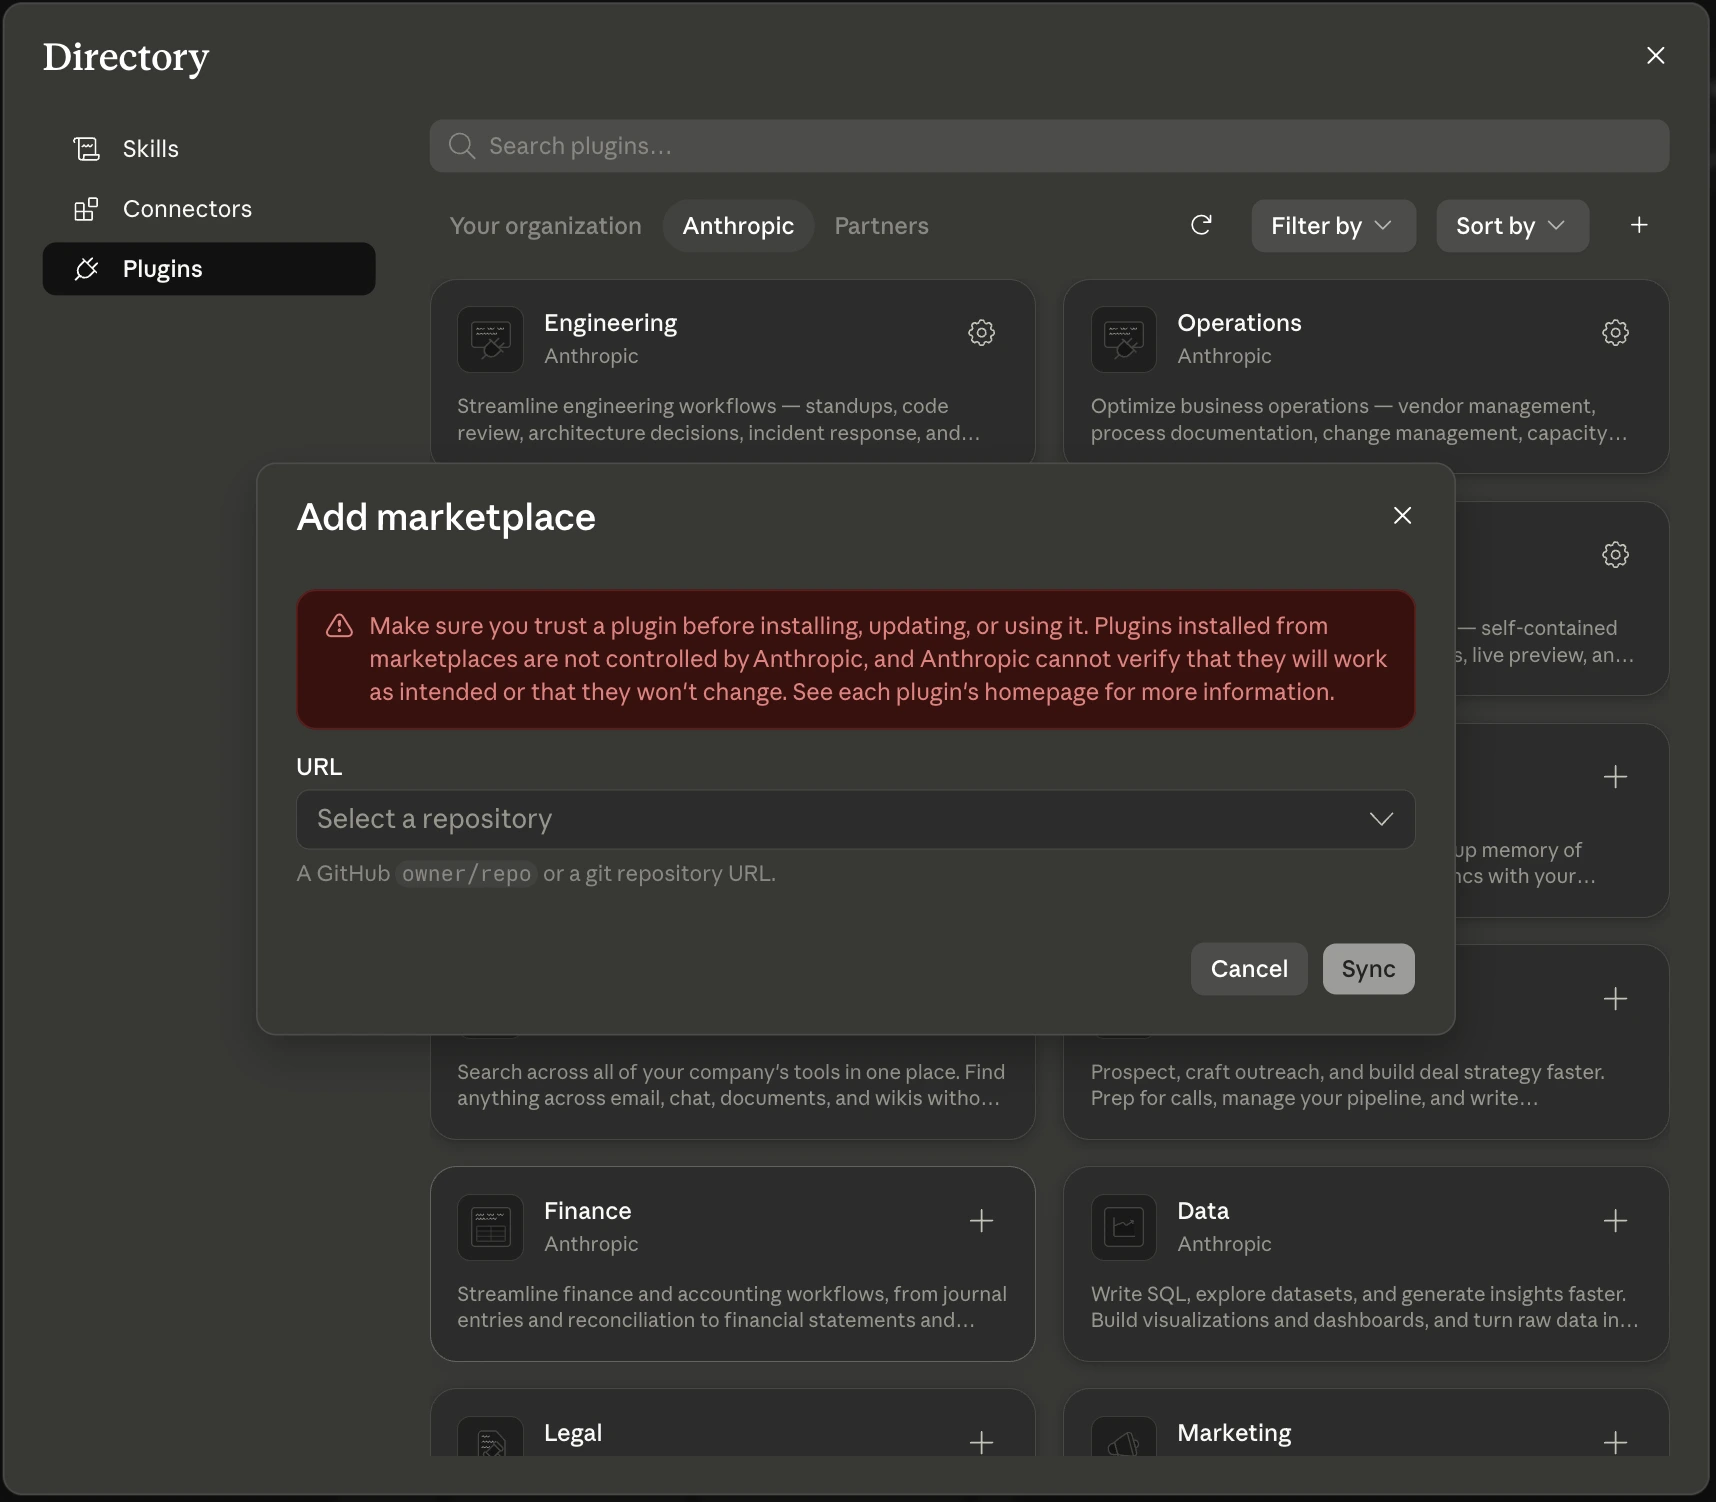The width and height of the screenshot is (1716, 1502).
Task: Click the Skills scroll icon
Action: pyautogui.click(x=87, y=149)
